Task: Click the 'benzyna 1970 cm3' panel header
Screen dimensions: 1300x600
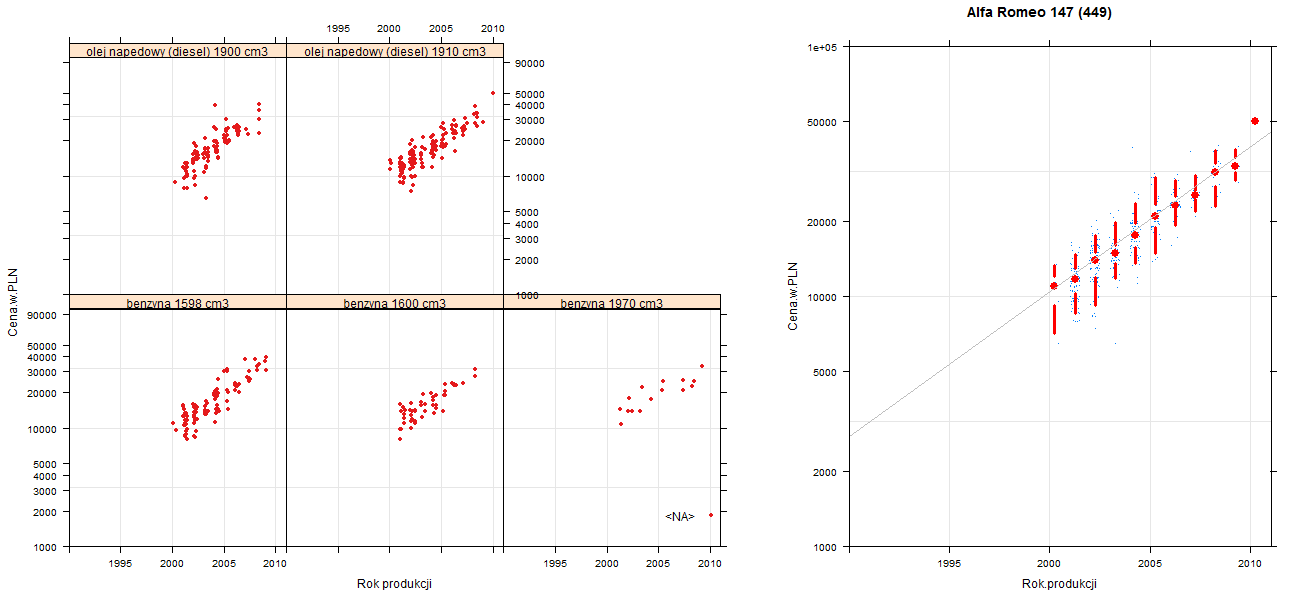Action: 612,302
